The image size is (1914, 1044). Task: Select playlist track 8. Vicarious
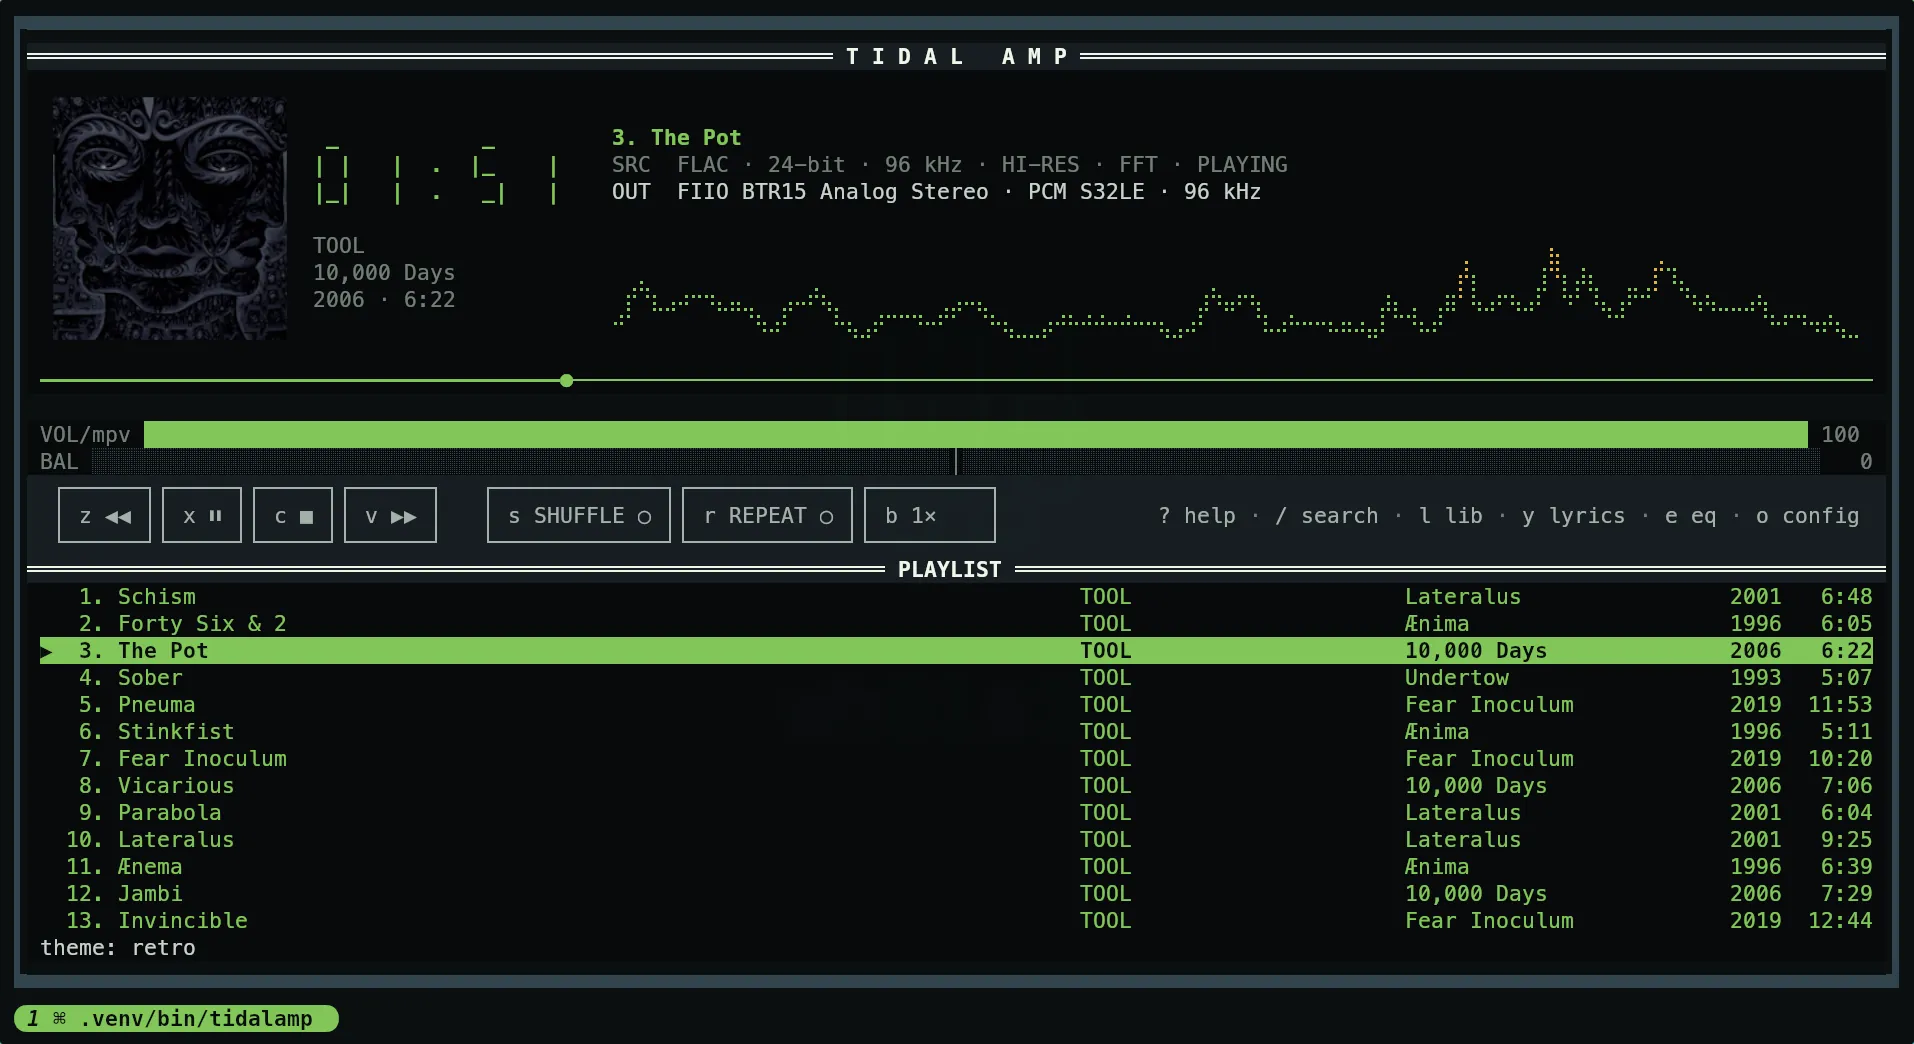point(956,786)
